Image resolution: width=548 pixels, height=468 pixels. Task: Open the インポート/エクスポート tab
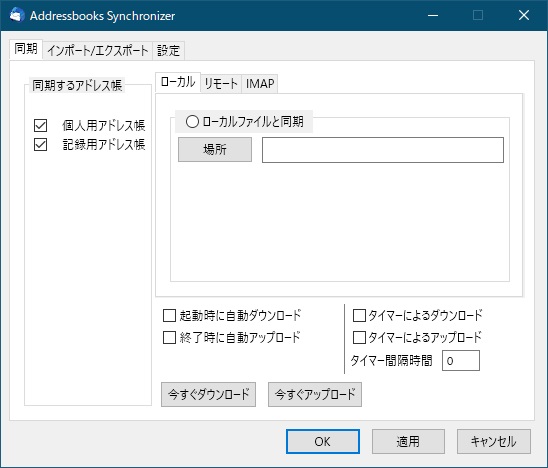coord(98,51)
